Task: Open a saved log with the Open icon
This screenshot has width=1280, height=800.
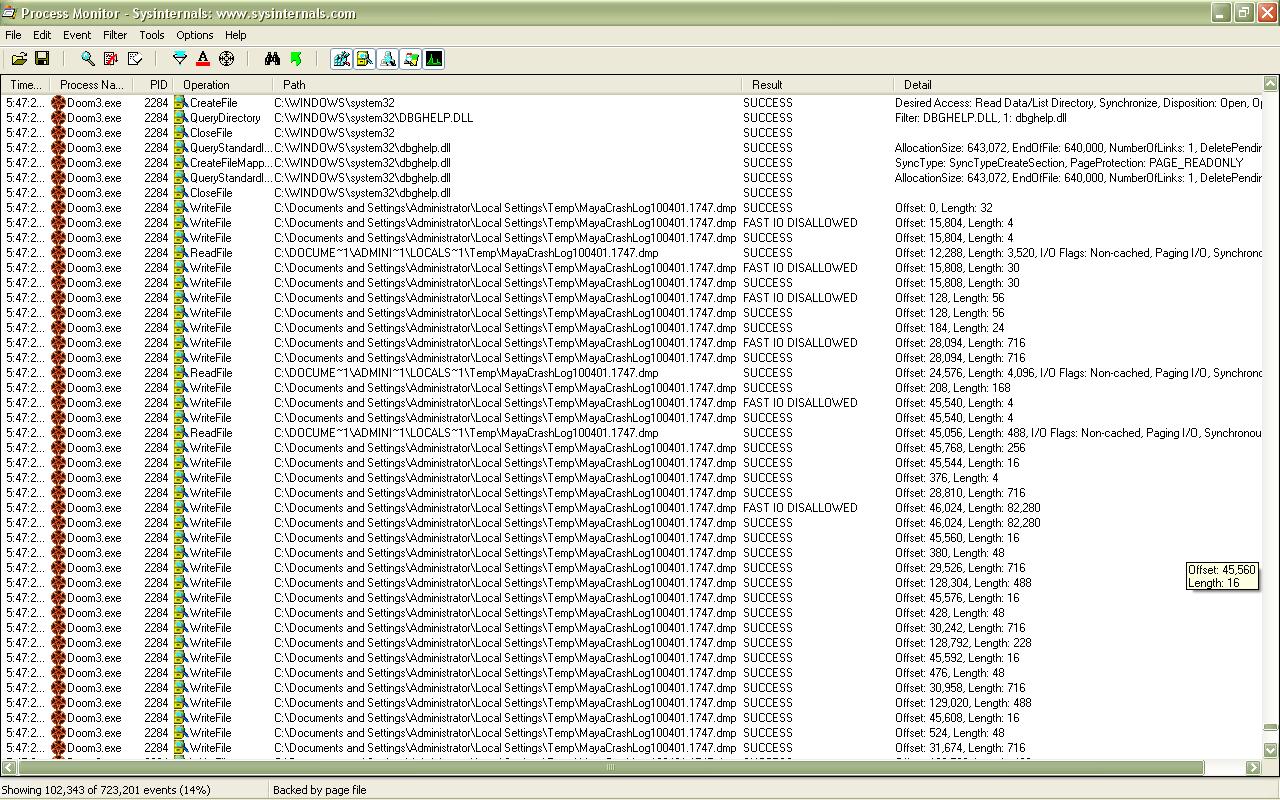Action: click(19, 59)
